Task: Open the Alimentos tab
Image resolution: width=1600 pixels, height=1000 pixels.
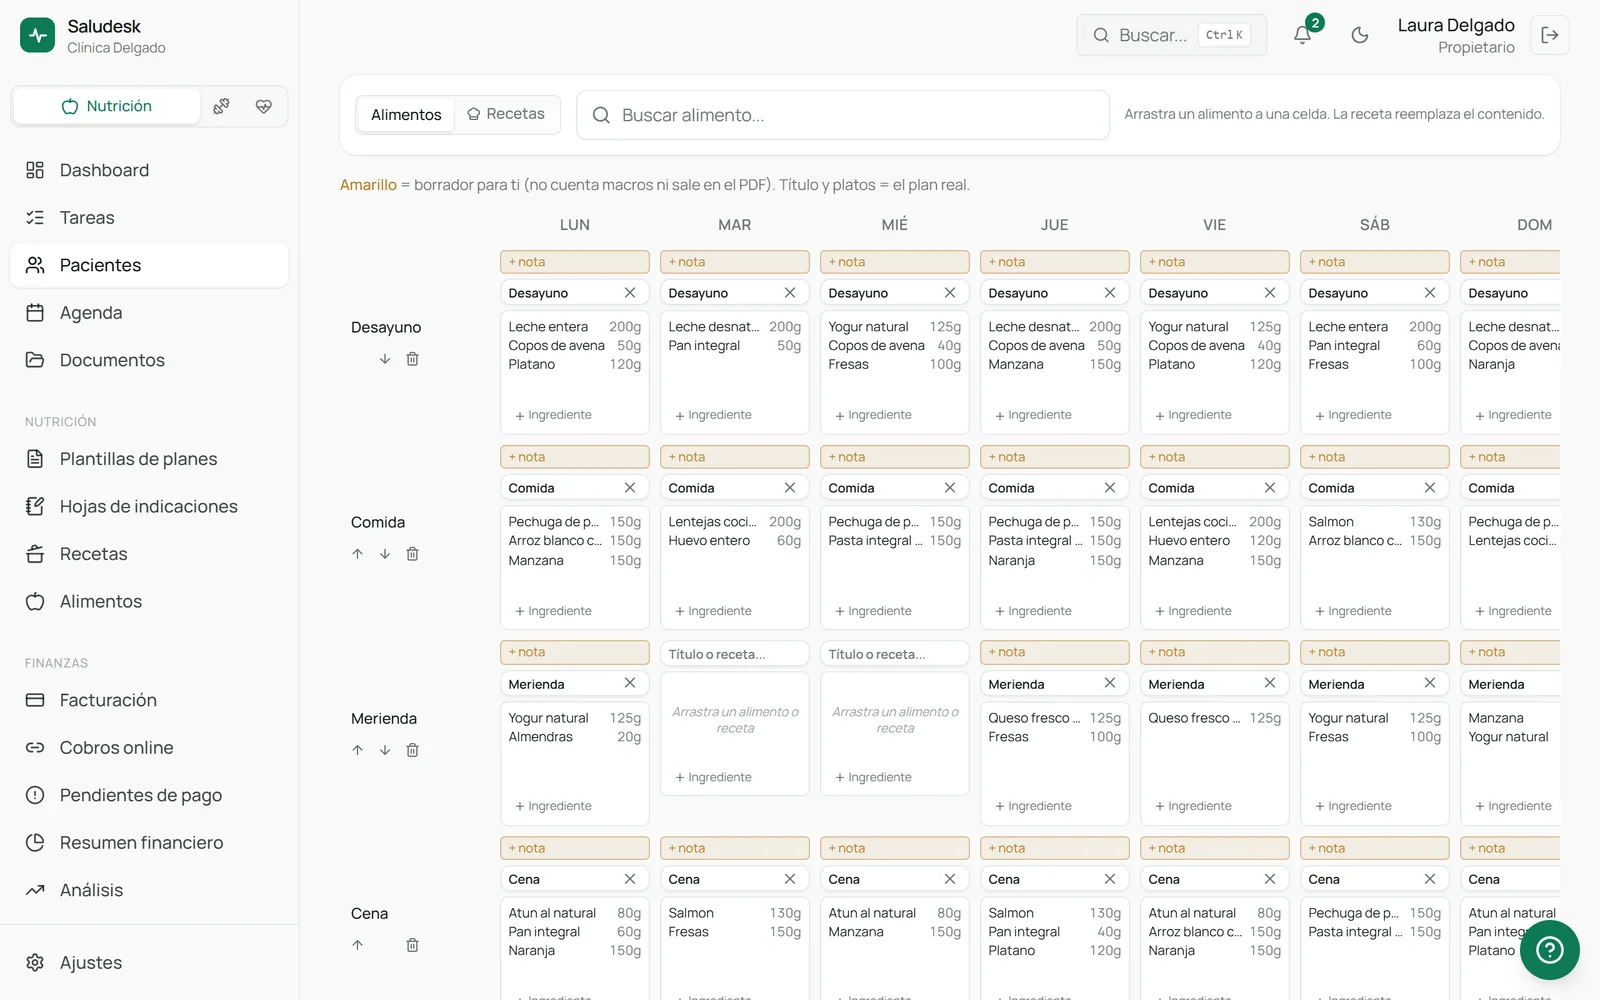Action: pos(406,115)
